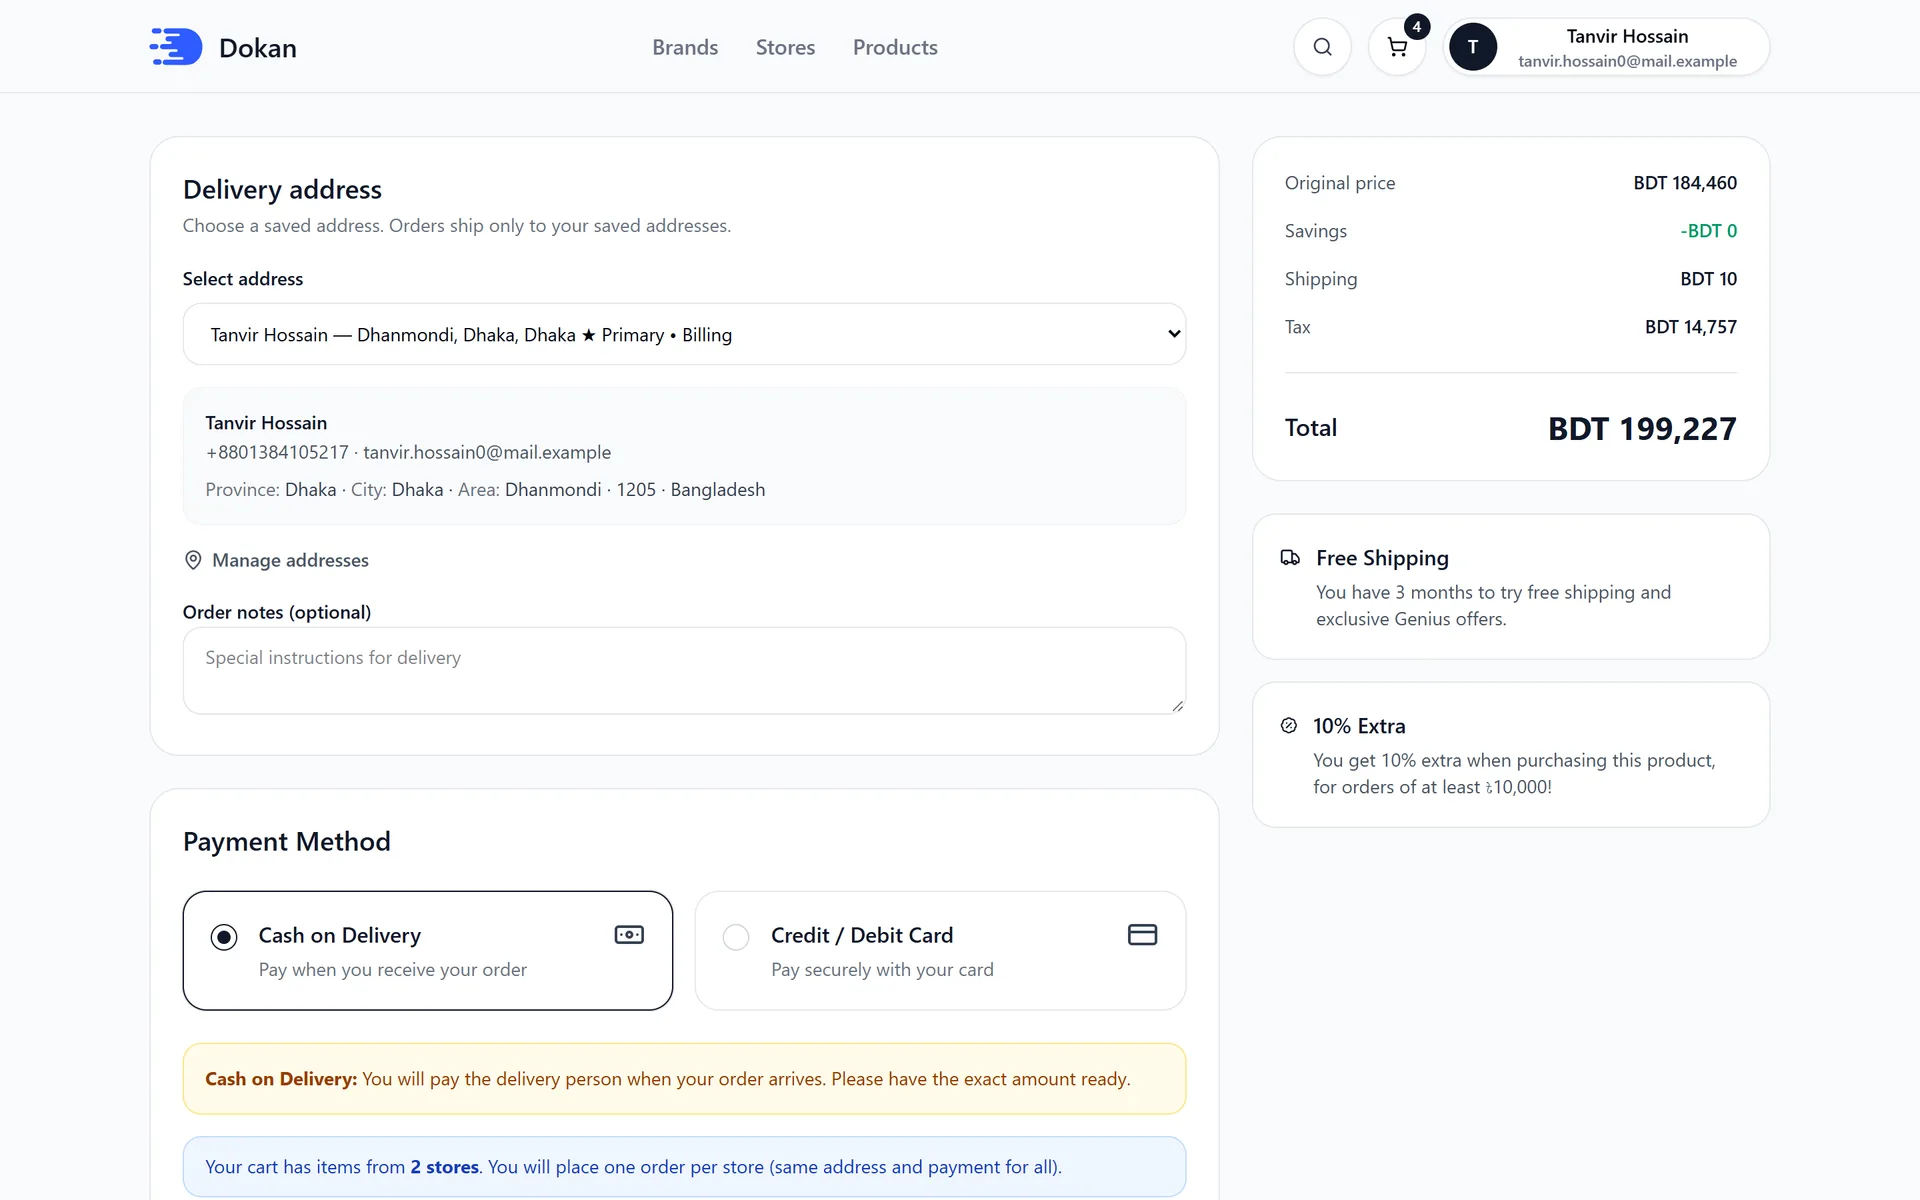
Task: Open the shopping cart icon
Action: [x=1397, y=47]
